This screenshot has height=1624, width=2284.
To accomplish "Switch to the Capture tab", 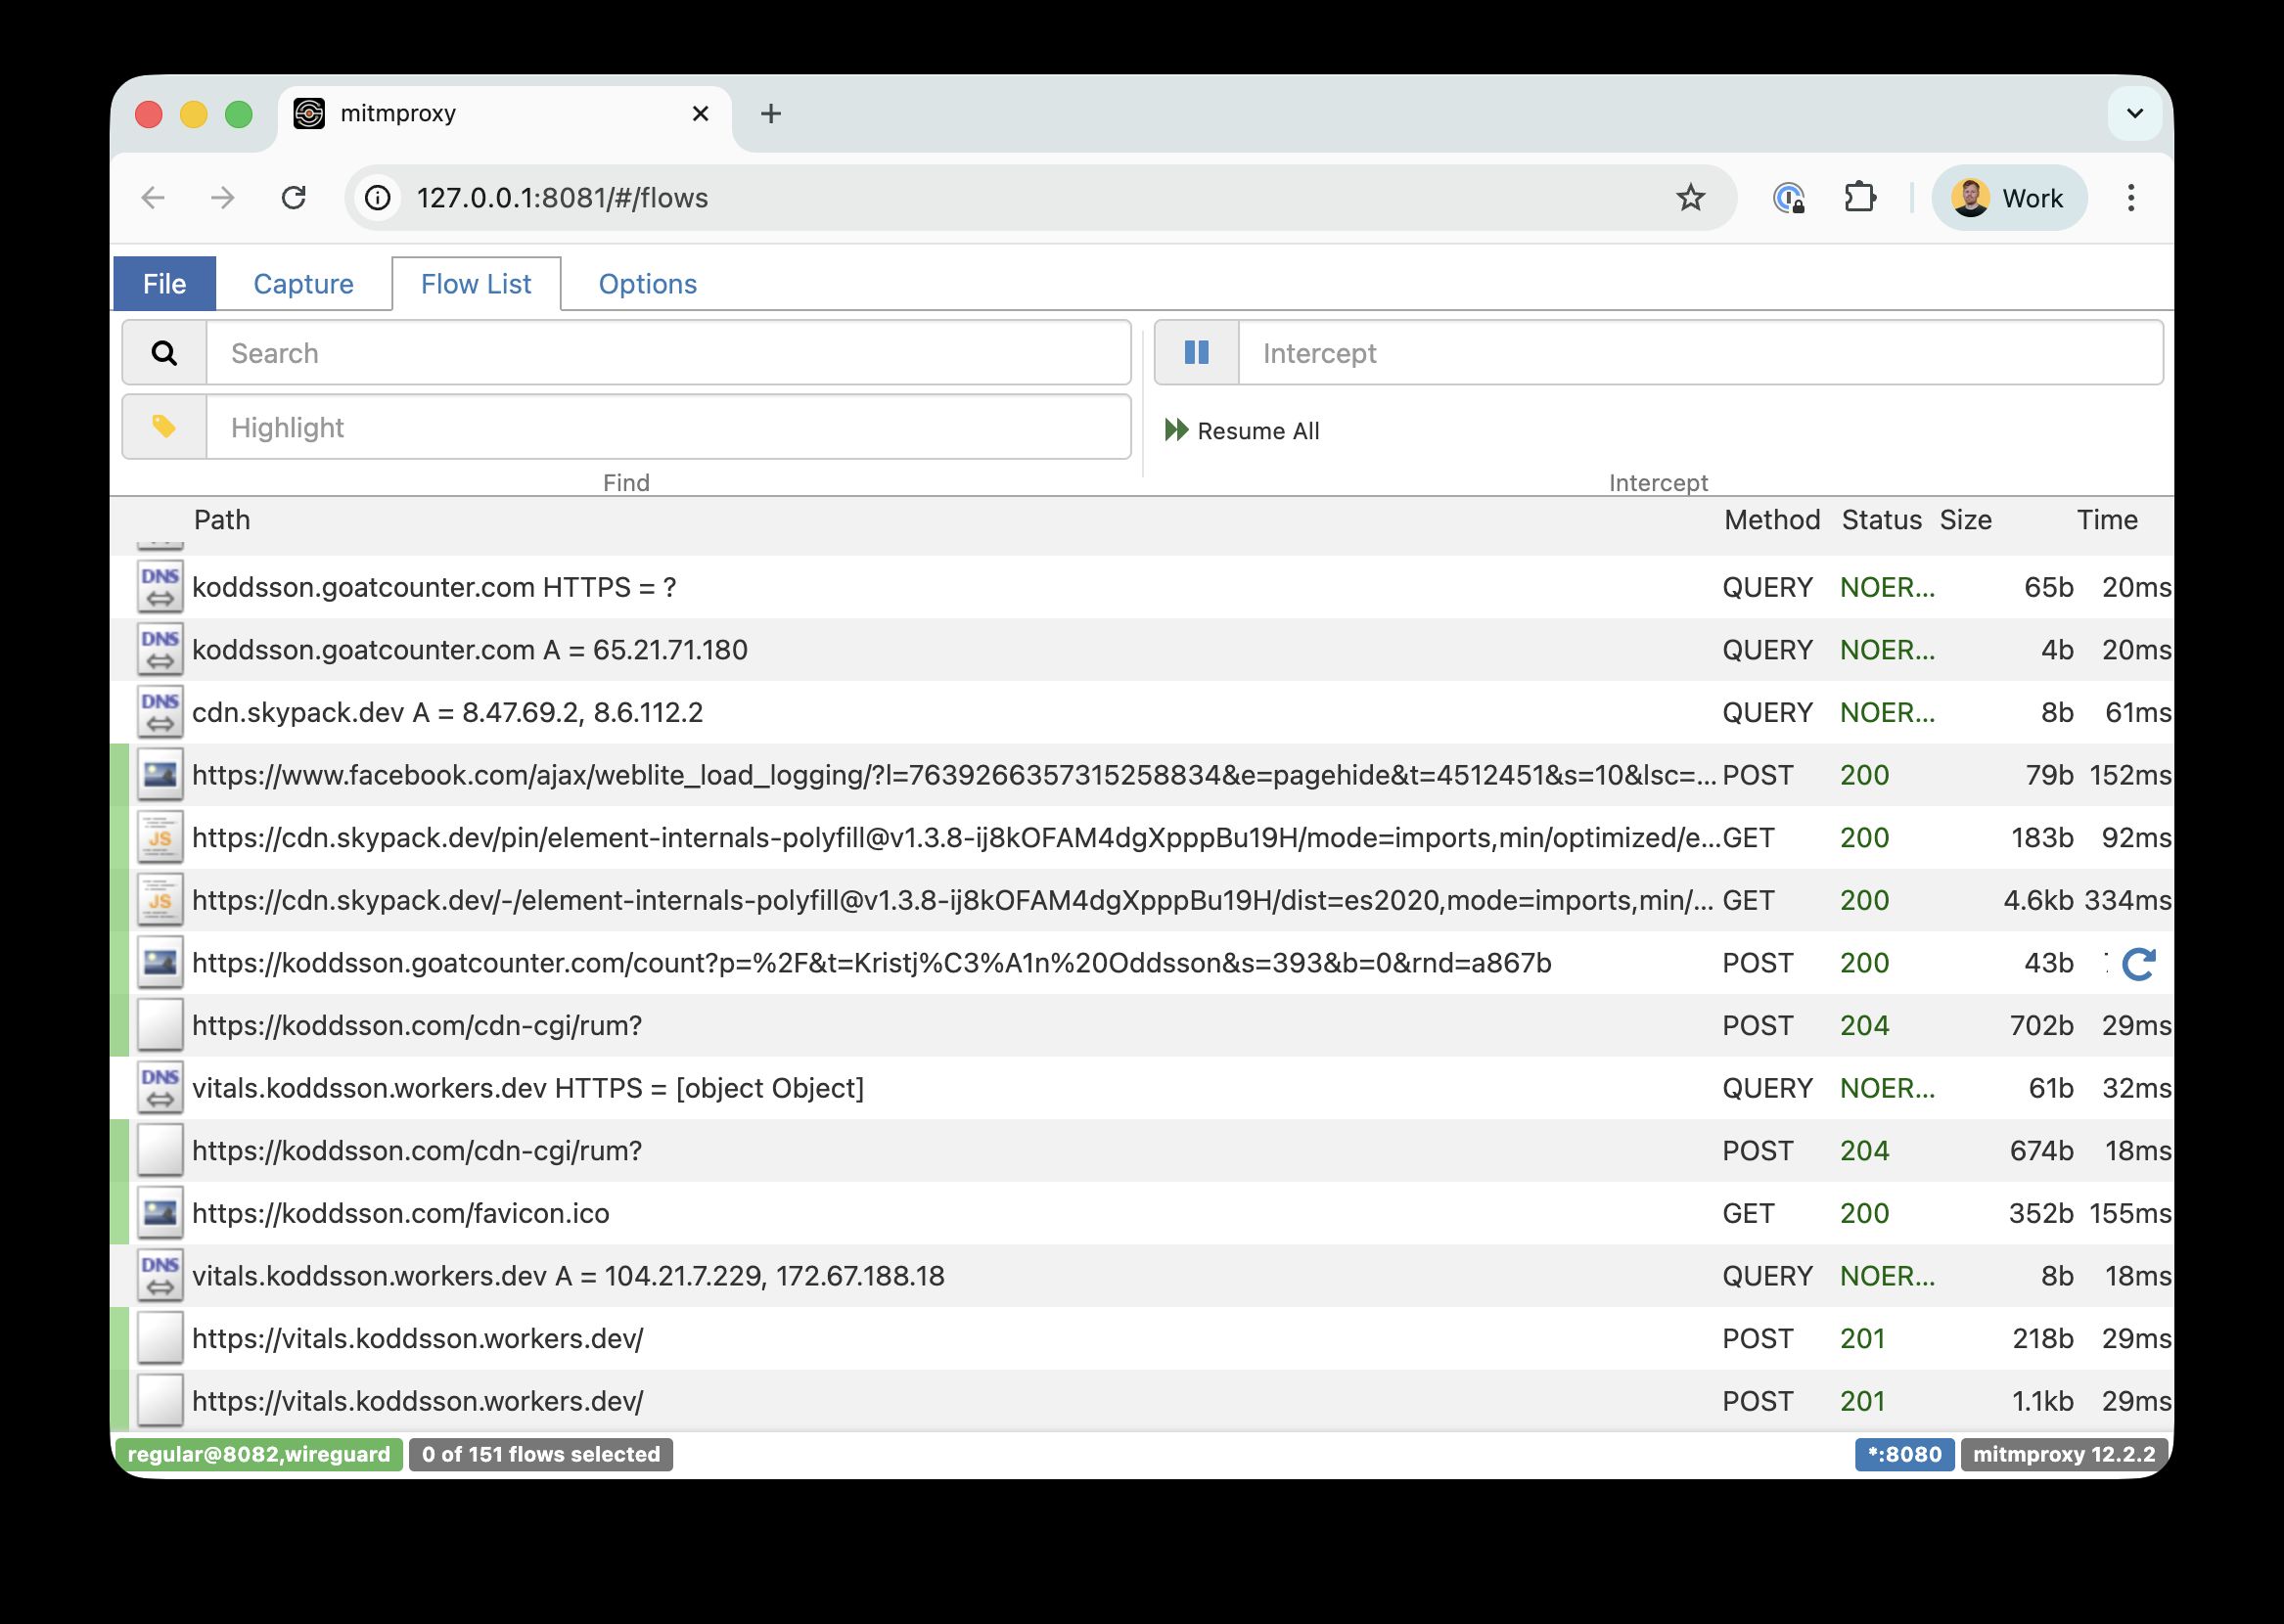I will [x=303, y=284].
